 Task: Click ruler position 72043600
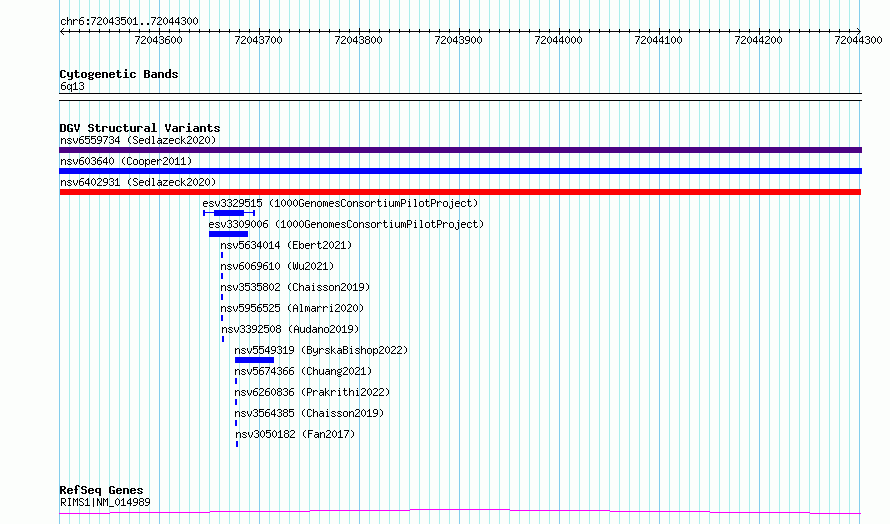tap(158, 40)
